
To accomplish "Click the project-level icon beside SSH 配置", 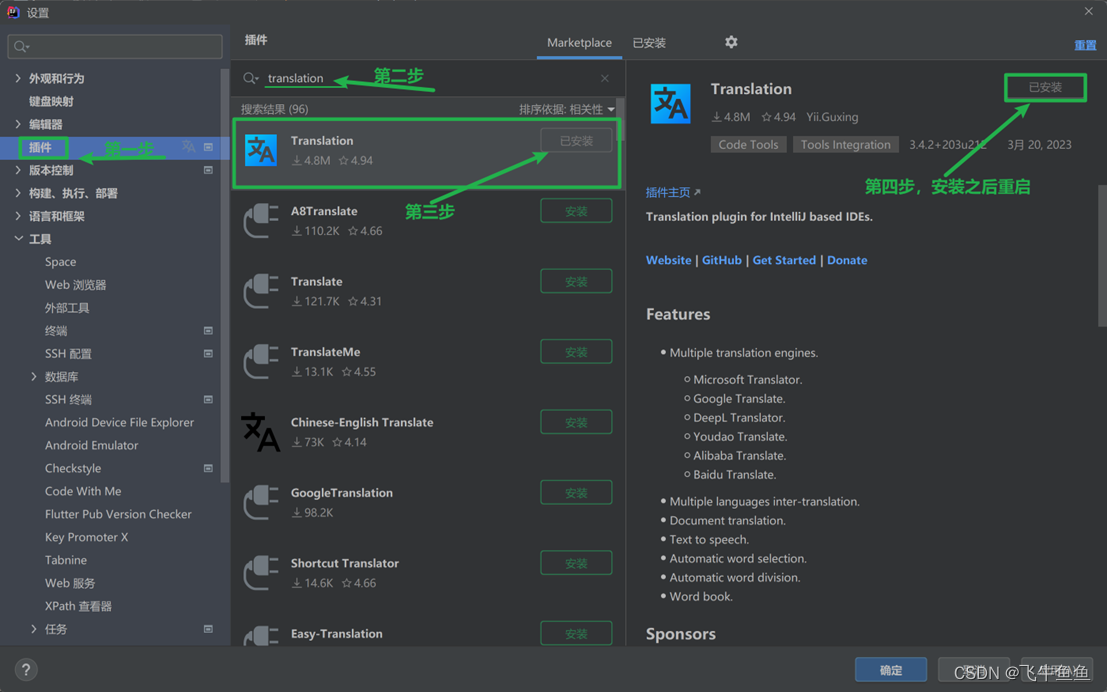I will pyautogui.click(x=208, y=353).
